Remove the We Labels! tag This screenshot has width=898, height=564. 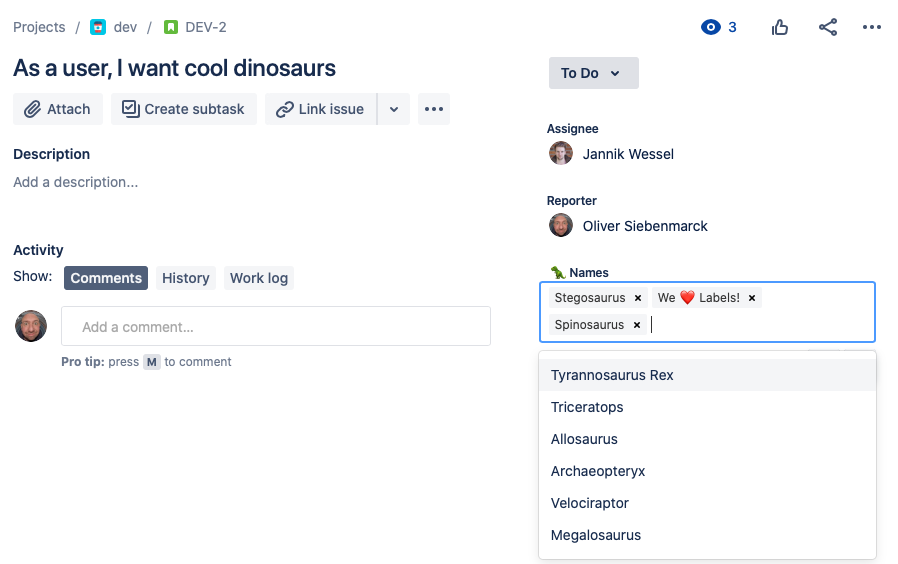click(x=752, y=298)
